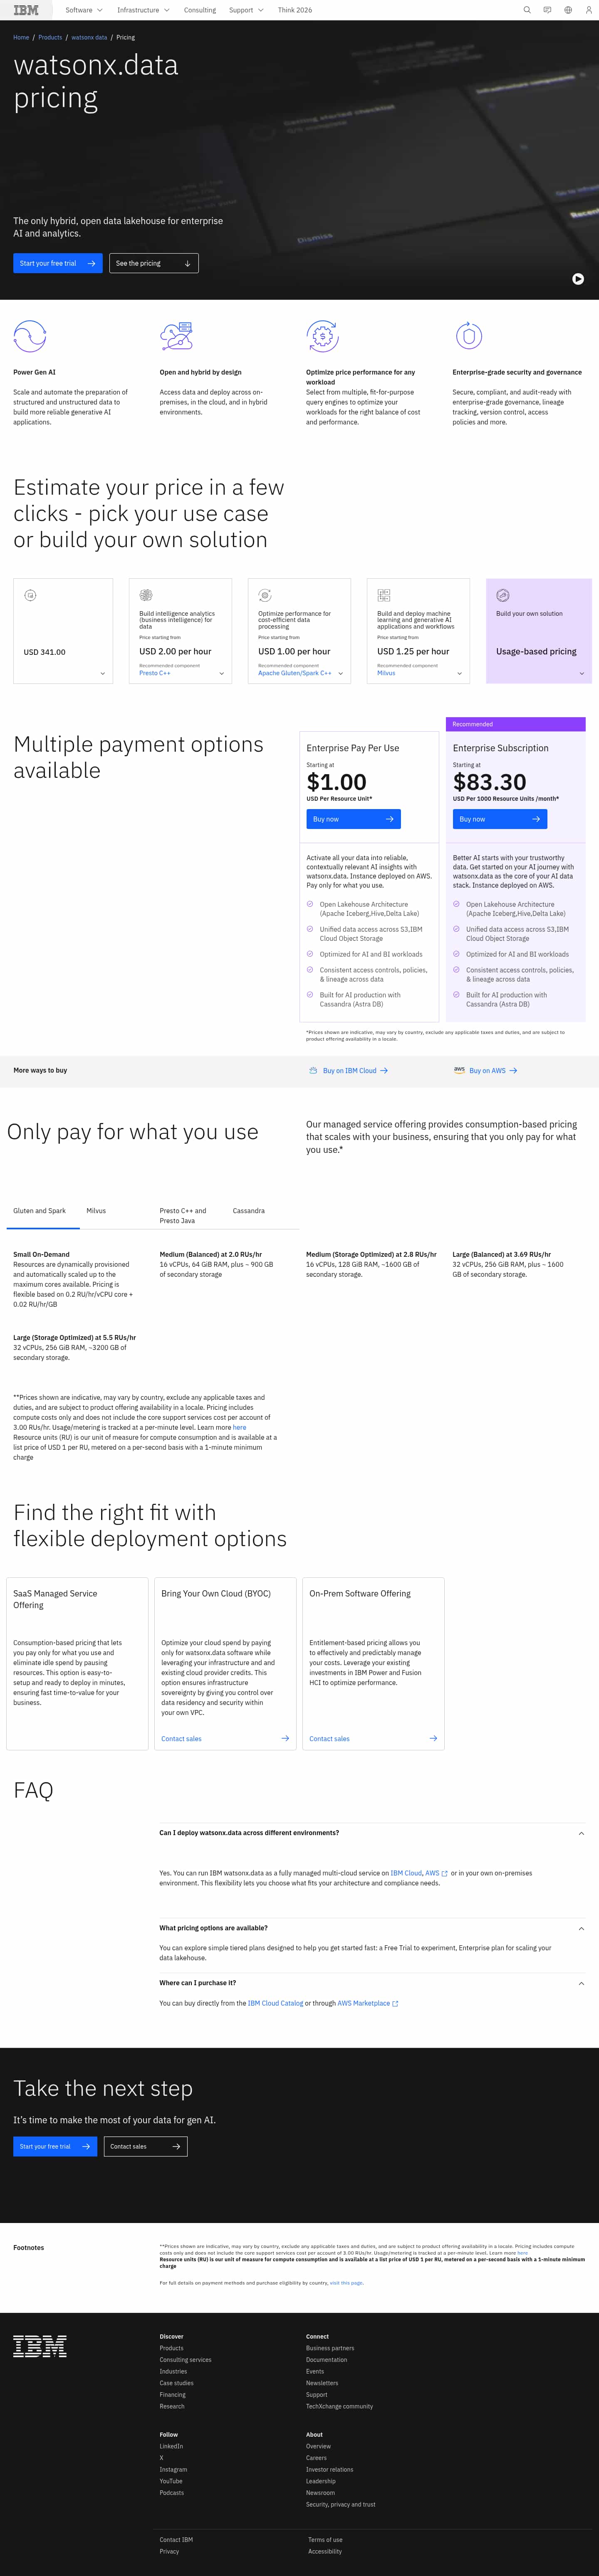Open the search icon in the header
Viewport: 599px width, 2576px height.
pos(527,10)
